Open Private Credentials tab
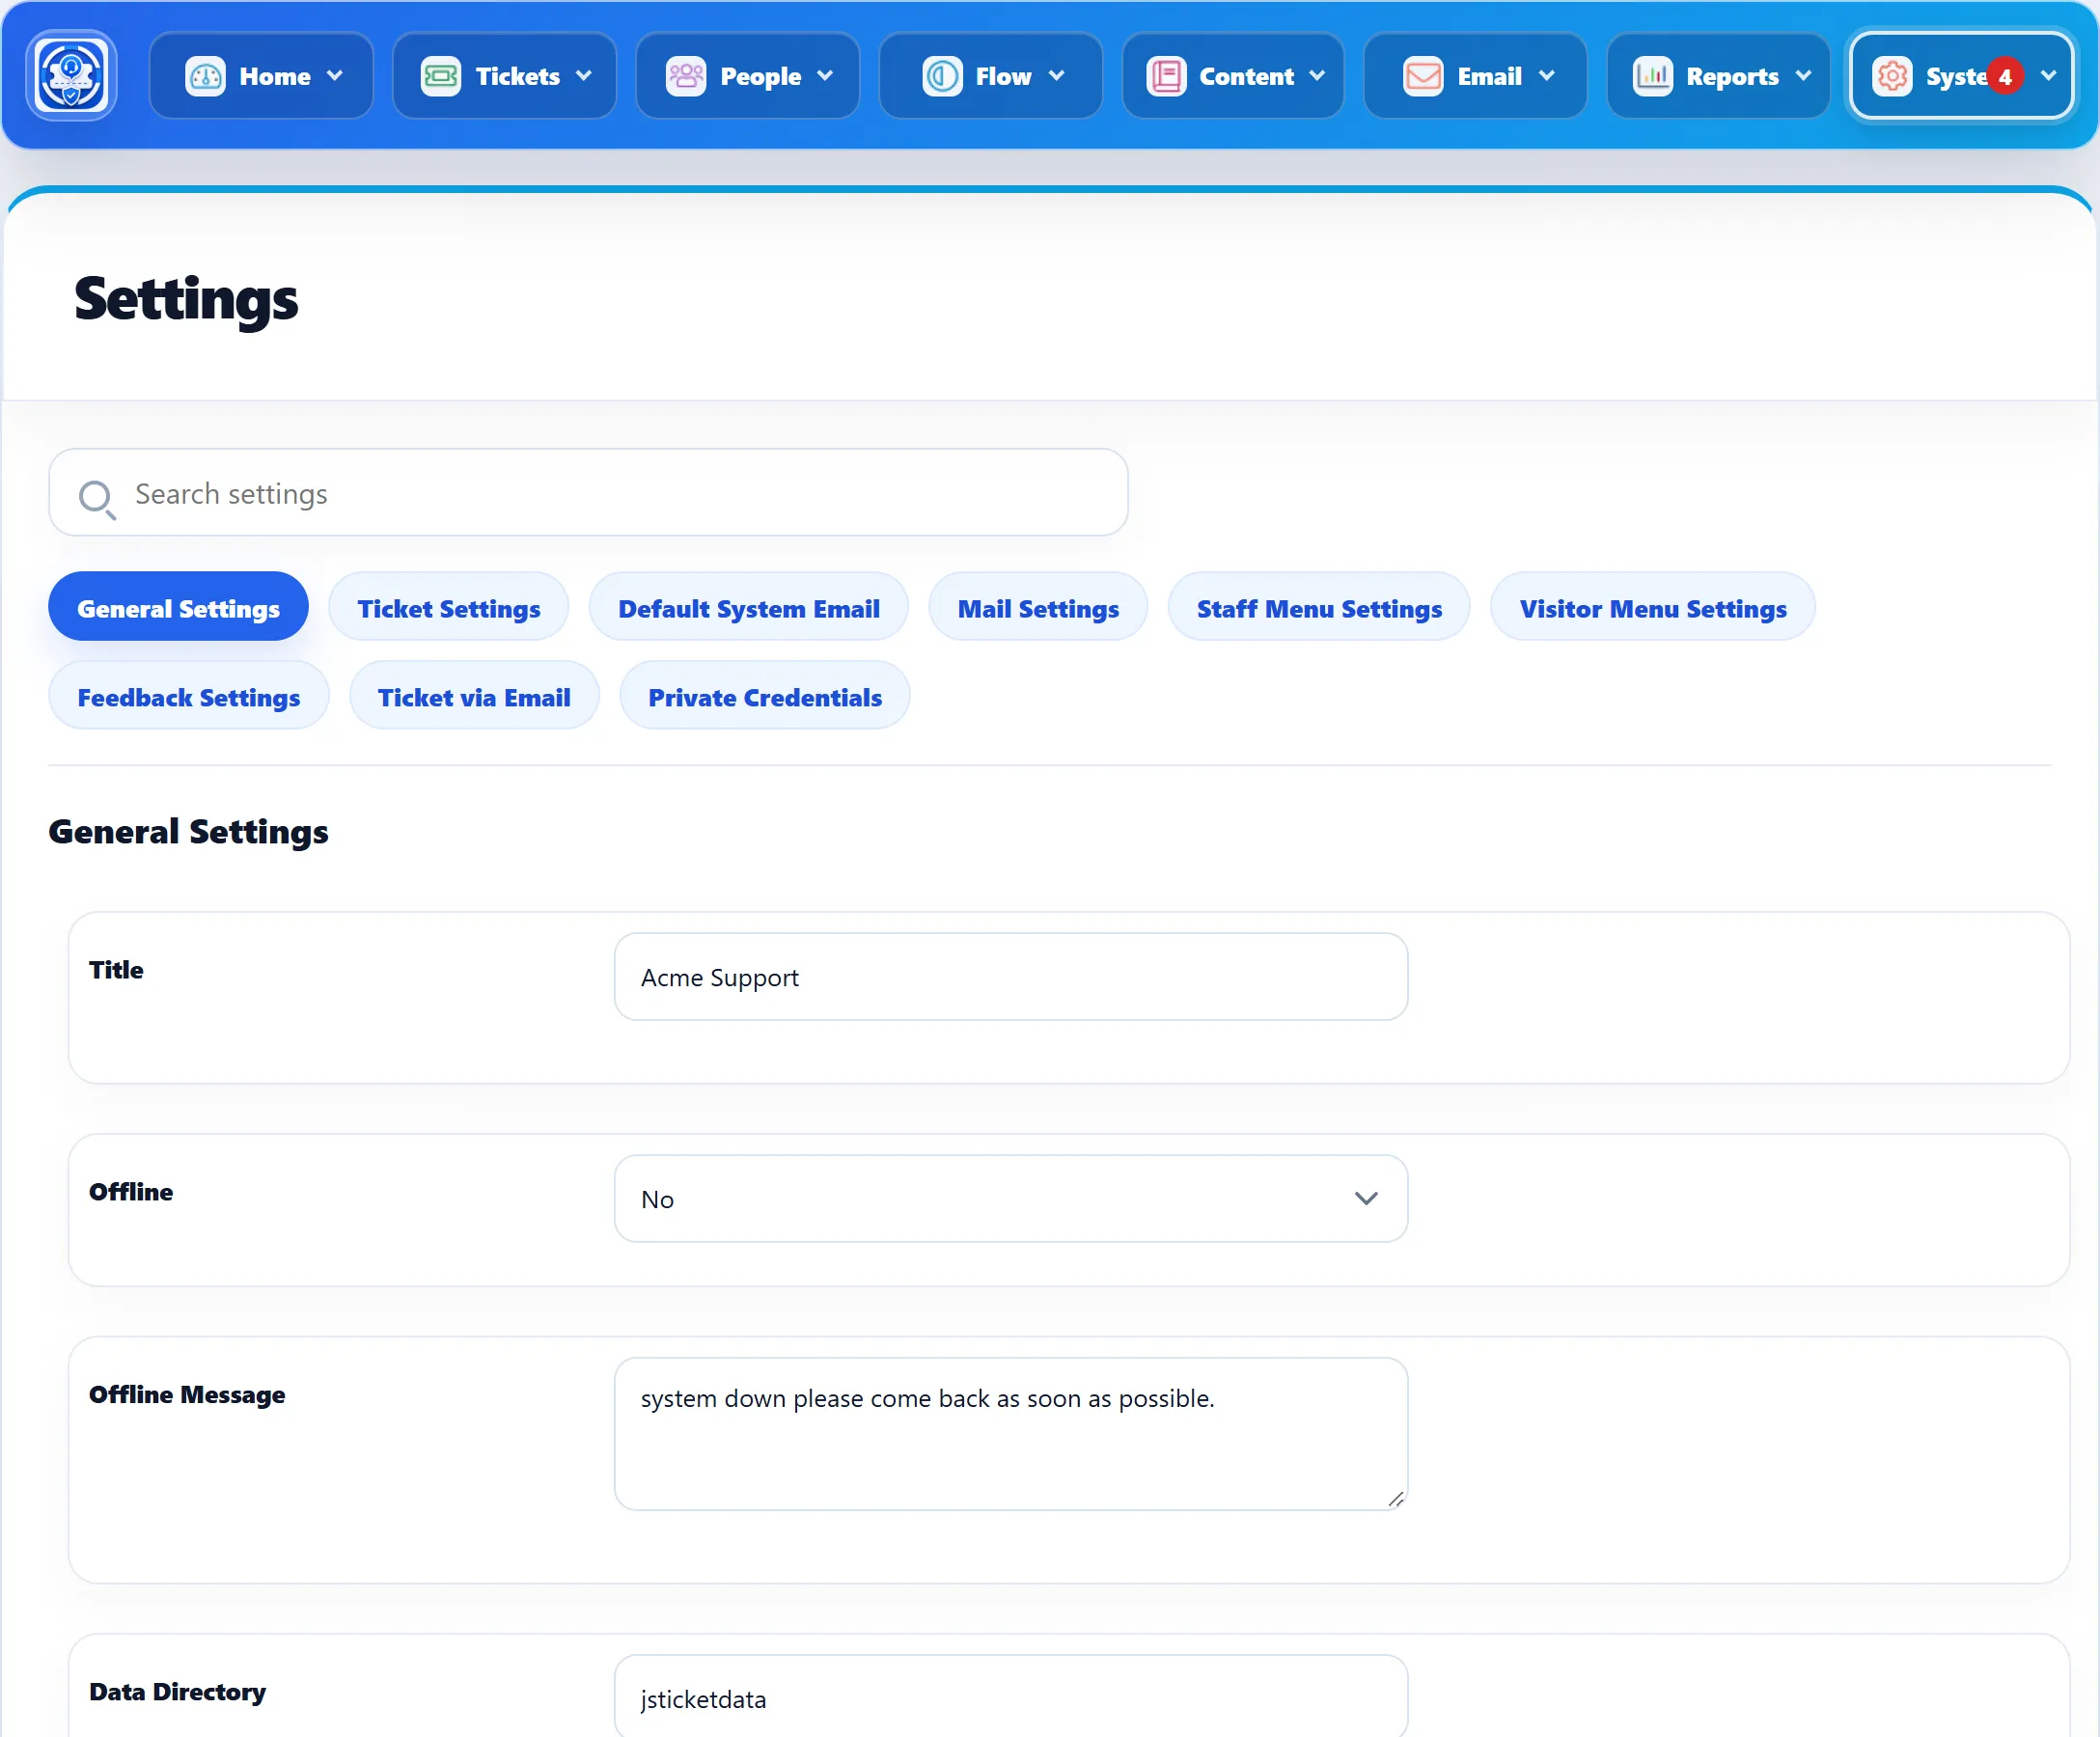Image resolution: width=2100 pixels, height=1737 pixels. [765, 696]
